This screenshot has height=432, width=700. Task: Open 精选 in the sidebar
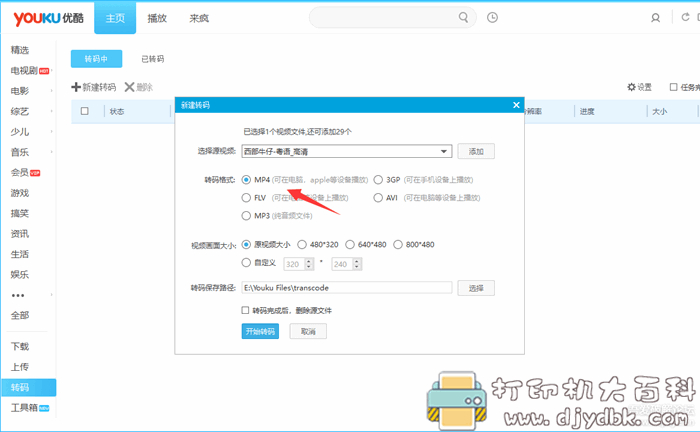pos(20,50)
